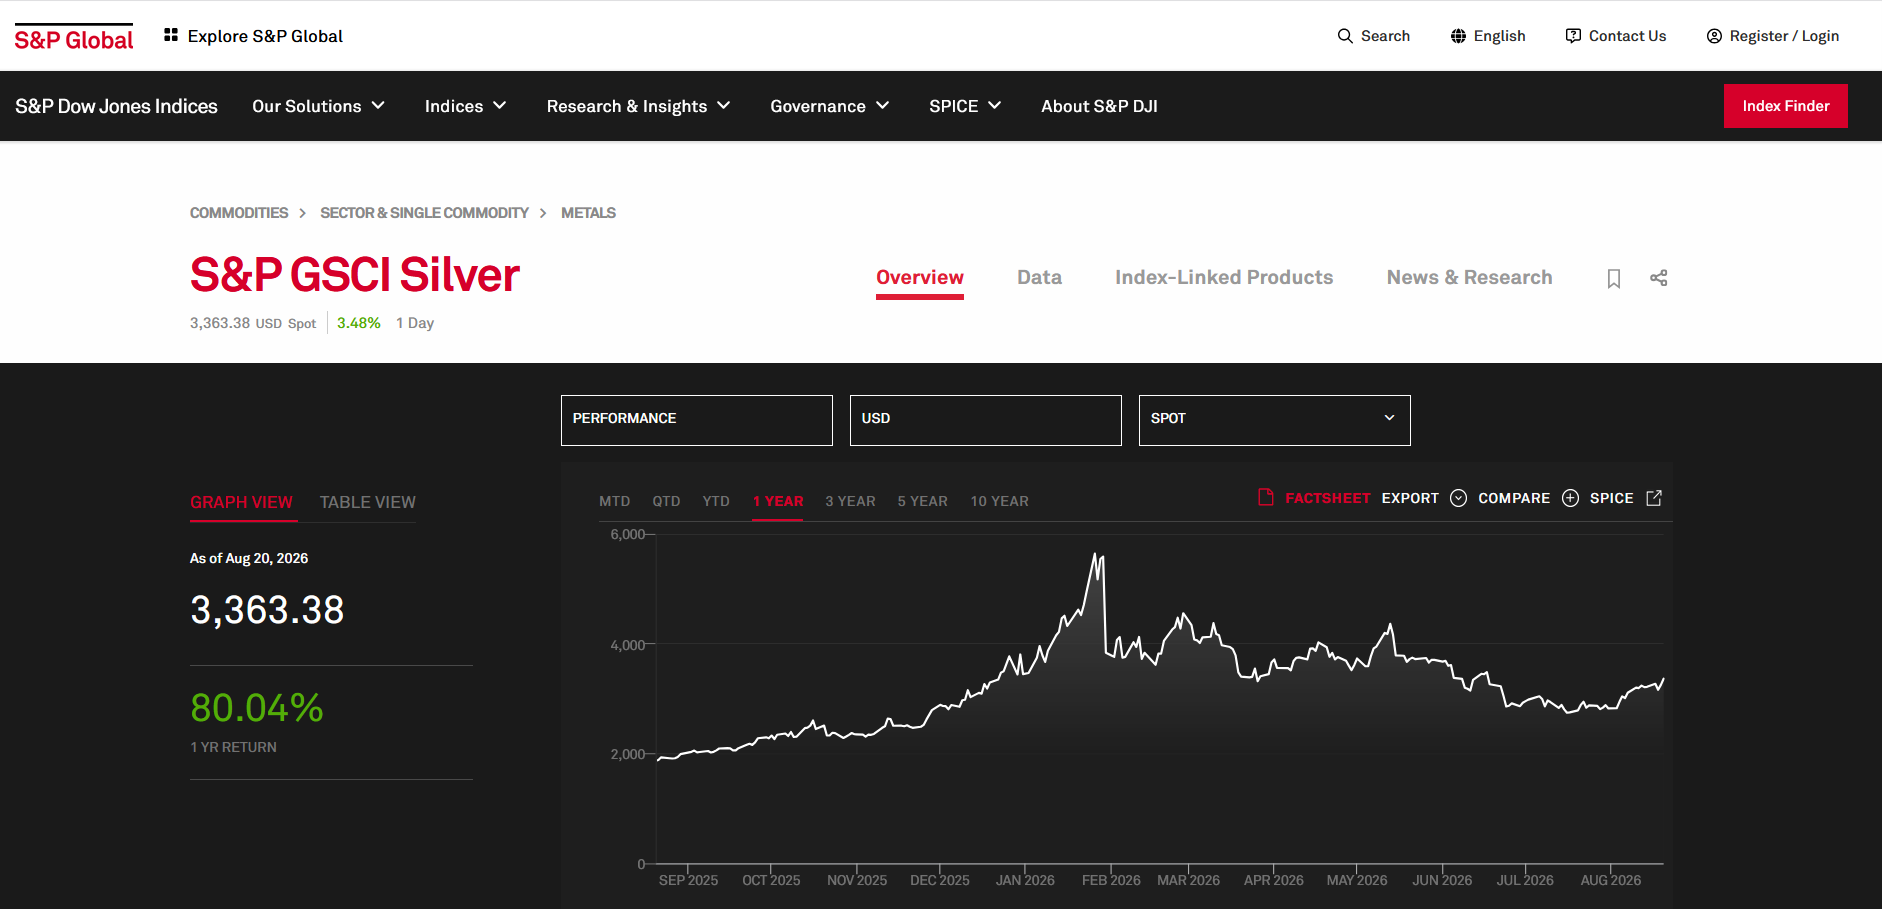Click the Export download circle icon

pyautogui.click(x=1459, y=498)
